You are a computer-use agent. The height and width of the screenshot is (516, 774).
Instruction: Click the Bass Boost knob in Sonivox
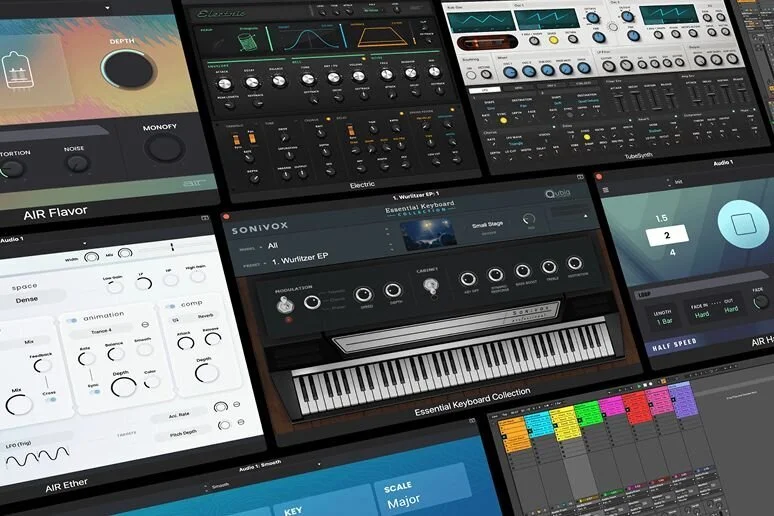[x=522, y=270]
